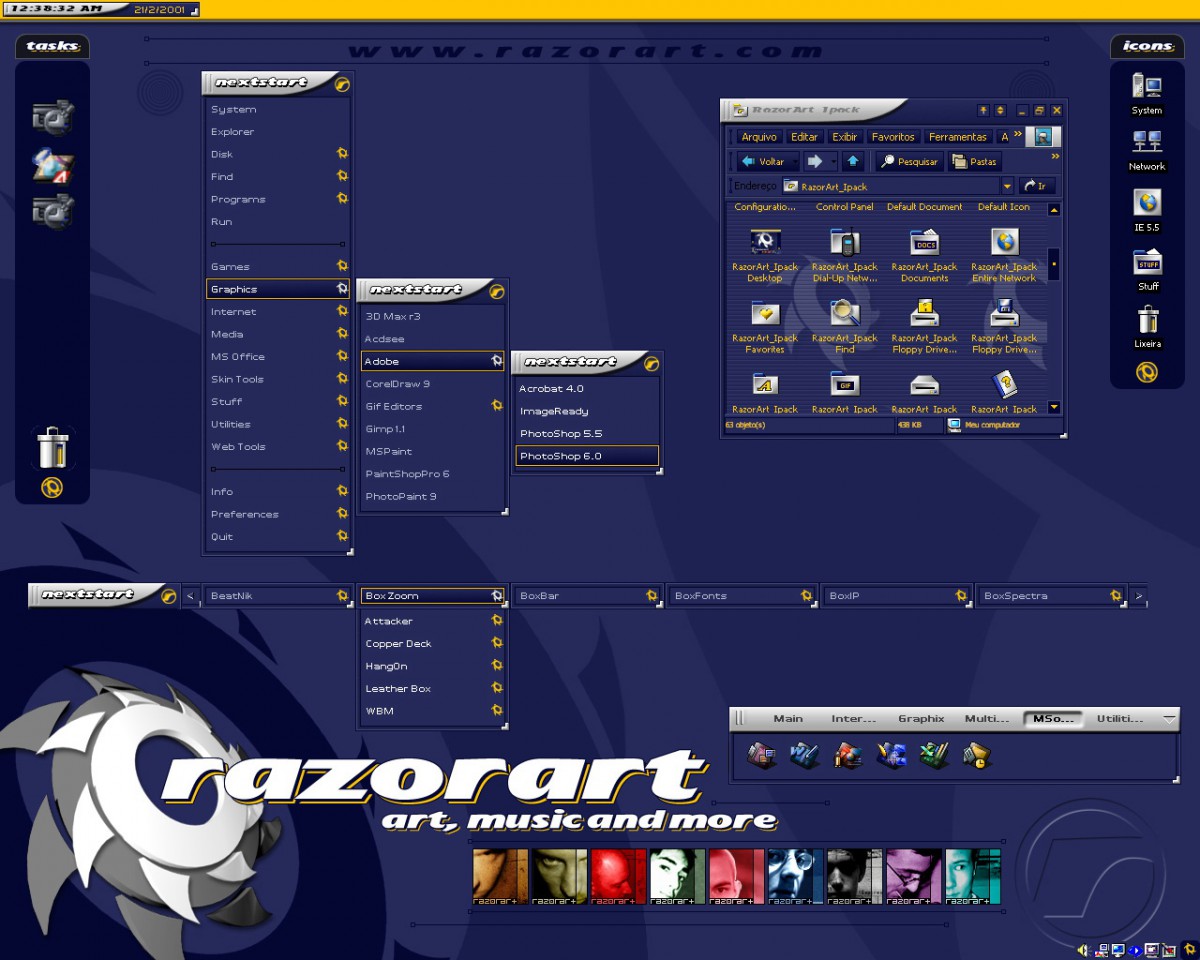The image size is (1200, 960).
Task: Click the forward arrow in explorer toolbar
Action: 815,161
